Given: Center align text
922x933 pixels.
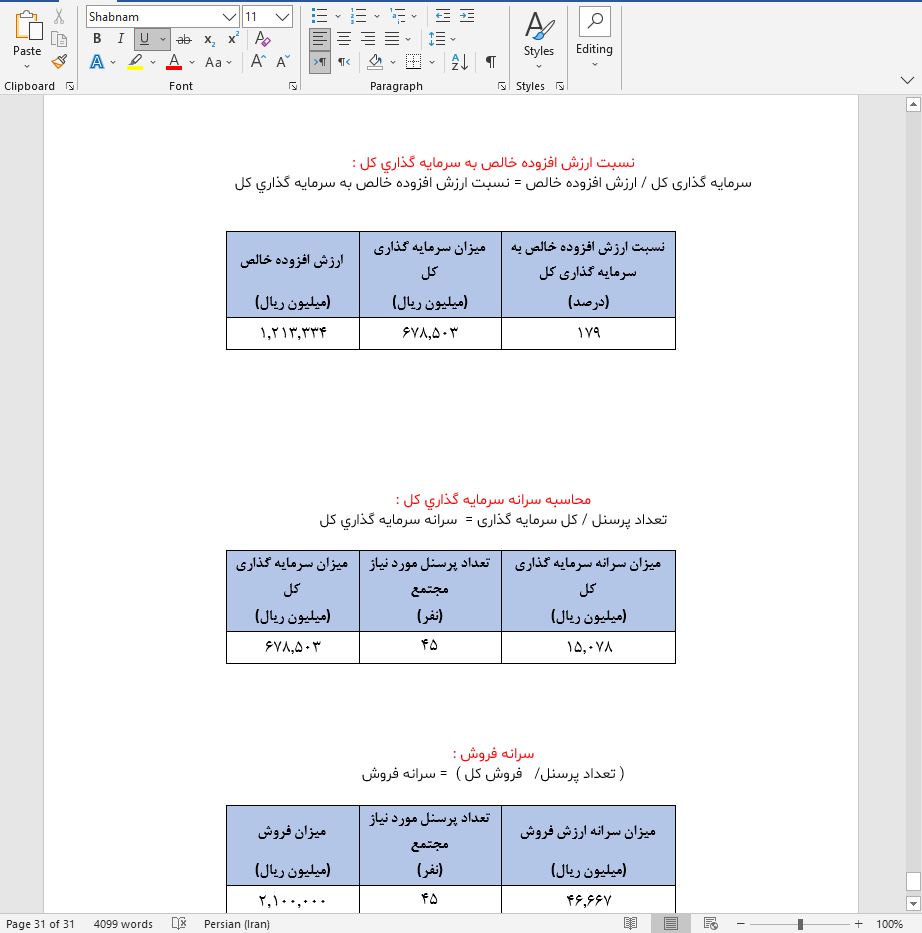Looking at the screenshot, I should [344, 39].
